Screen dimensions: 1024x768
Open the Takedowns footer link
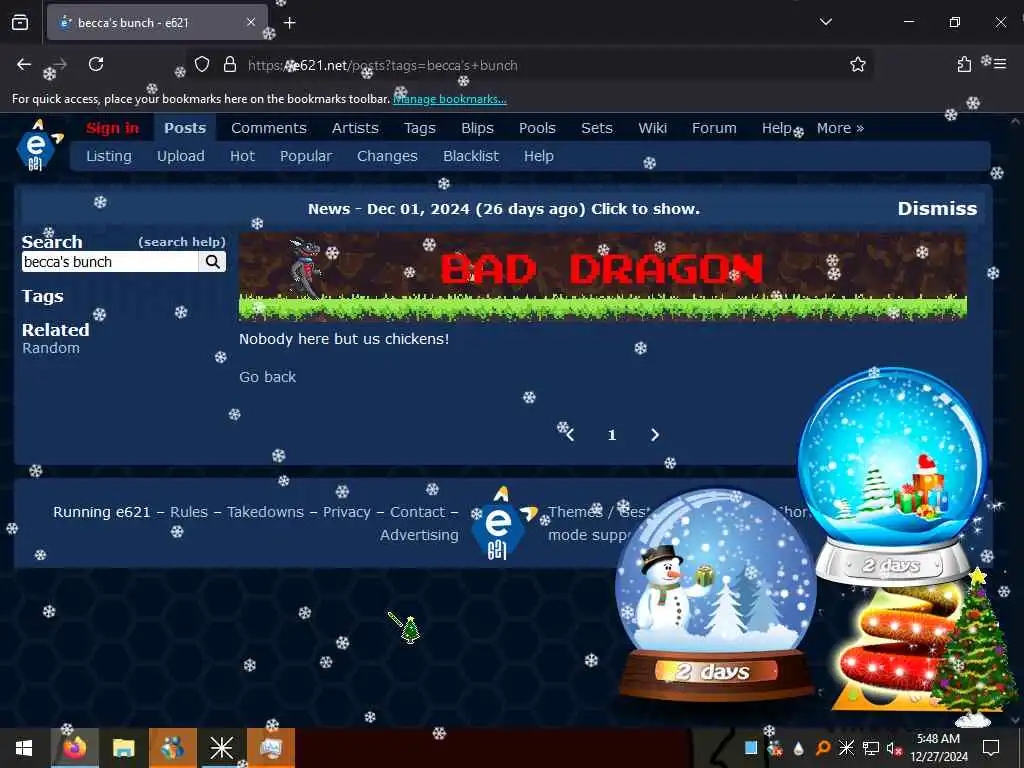pos(265,512)
